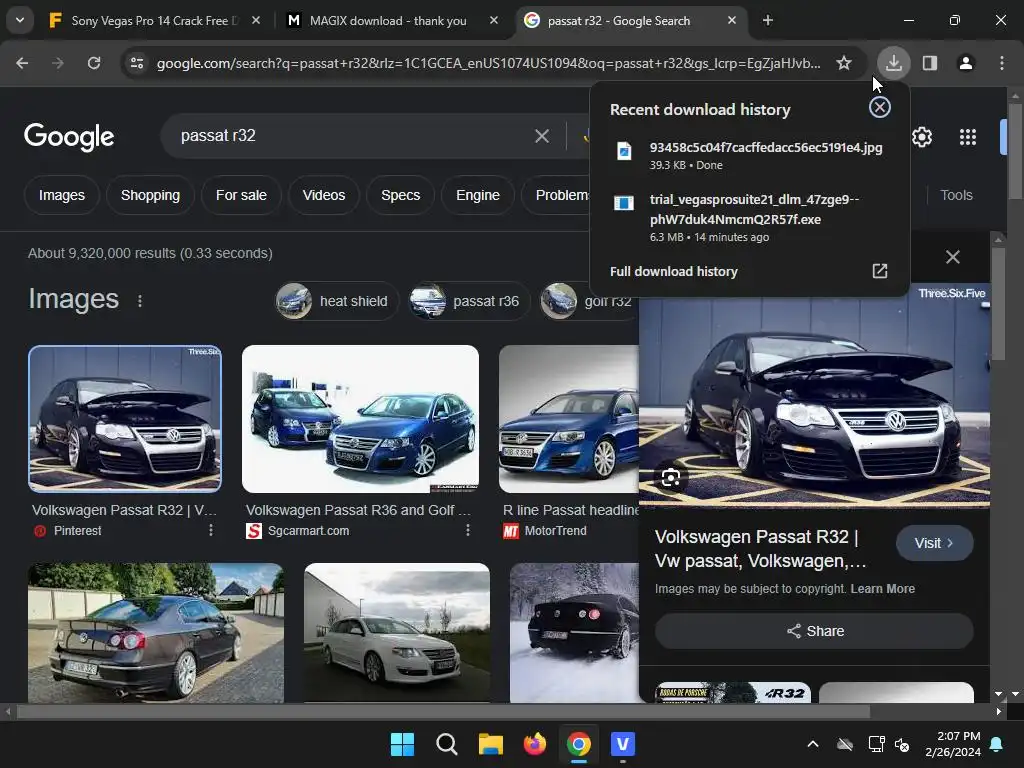This screenshot has height=768, width=1024.
Task: Open the Vegas V app on taskbar
Action: tap(623, 744)
